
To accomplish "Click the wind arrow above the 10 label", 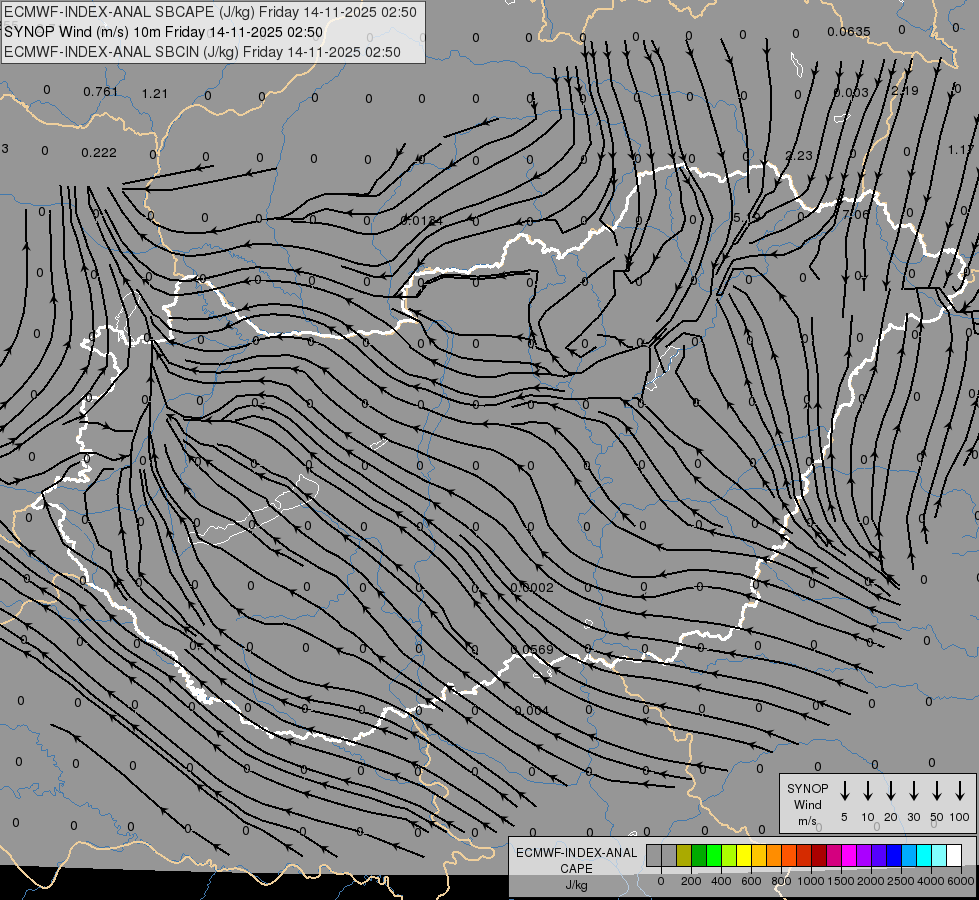I will (868, 791).
